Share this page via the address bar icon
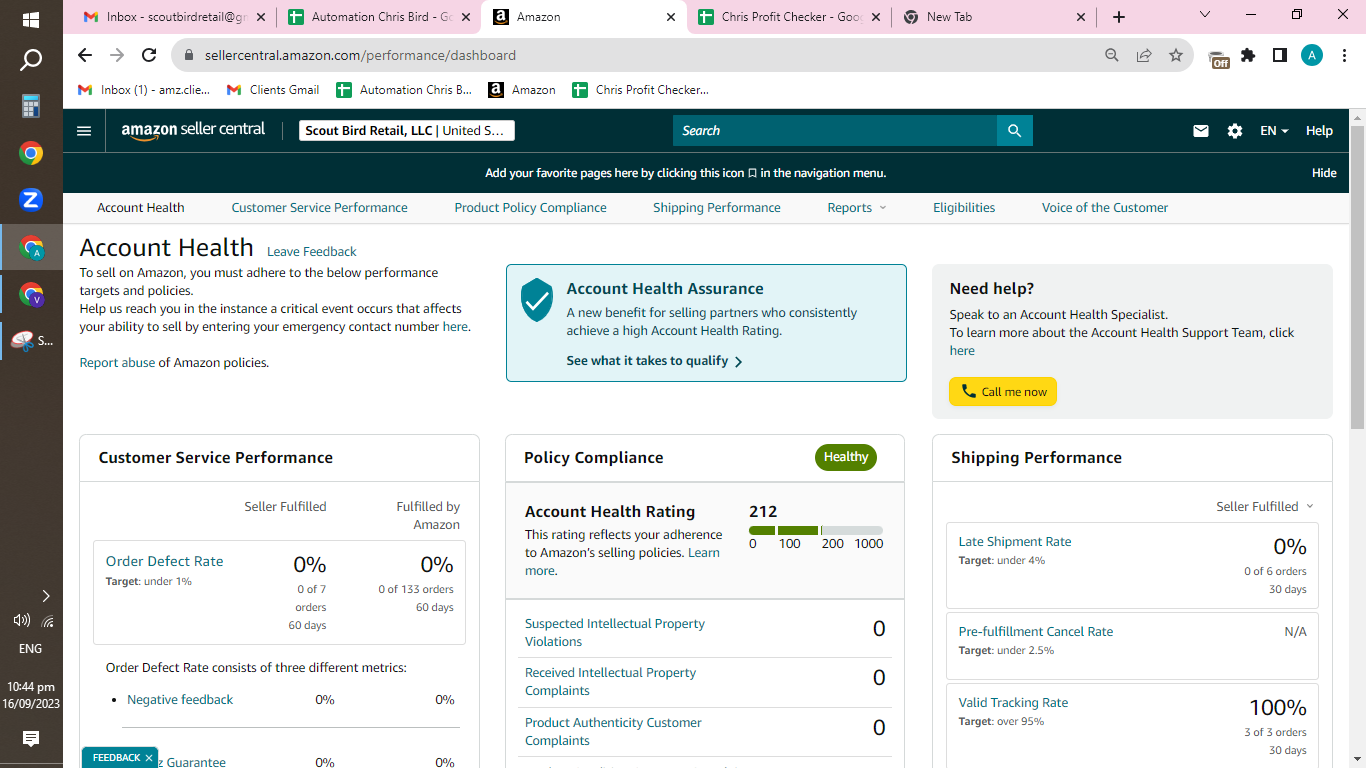 pyautogui.click(x=1144, y=56)
